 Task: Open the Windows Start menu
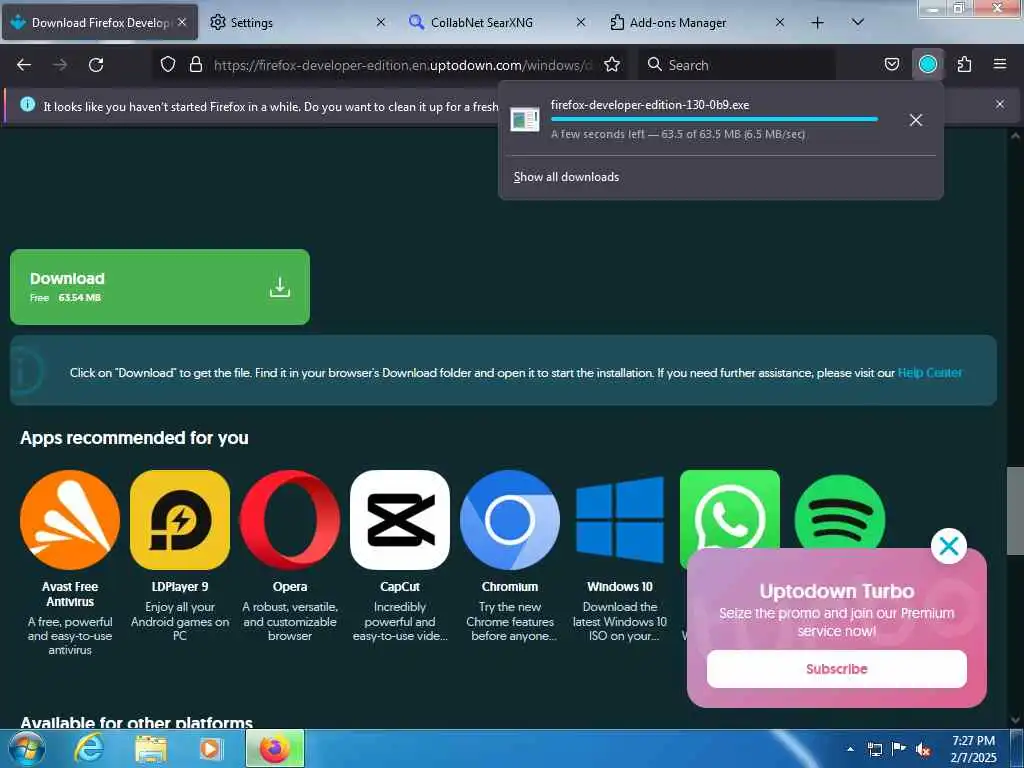click(x=26, y=748)
